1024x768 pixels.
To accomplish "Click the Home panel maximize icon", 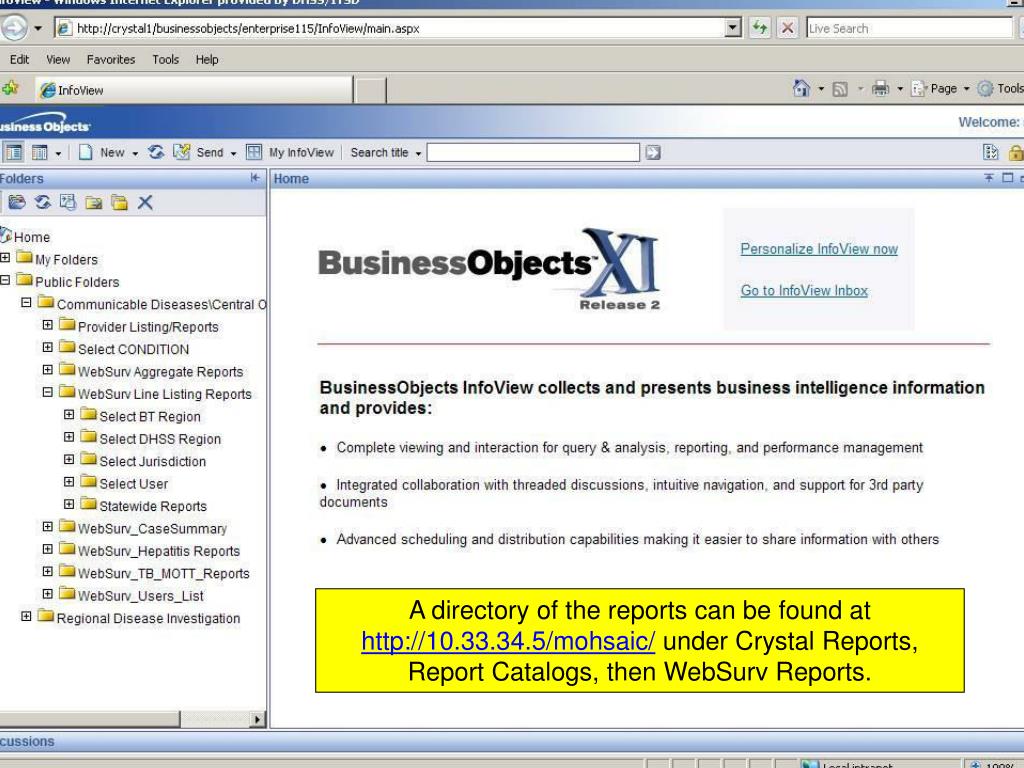I will pyautogui.click(x=1007, y=178).
